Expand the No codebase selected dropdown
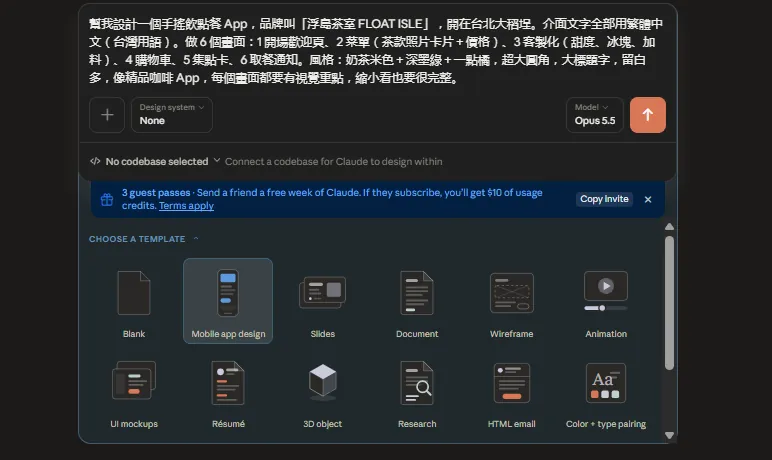Image resolution: width=772 pixels, height=460 pixels. click(162, 162)
